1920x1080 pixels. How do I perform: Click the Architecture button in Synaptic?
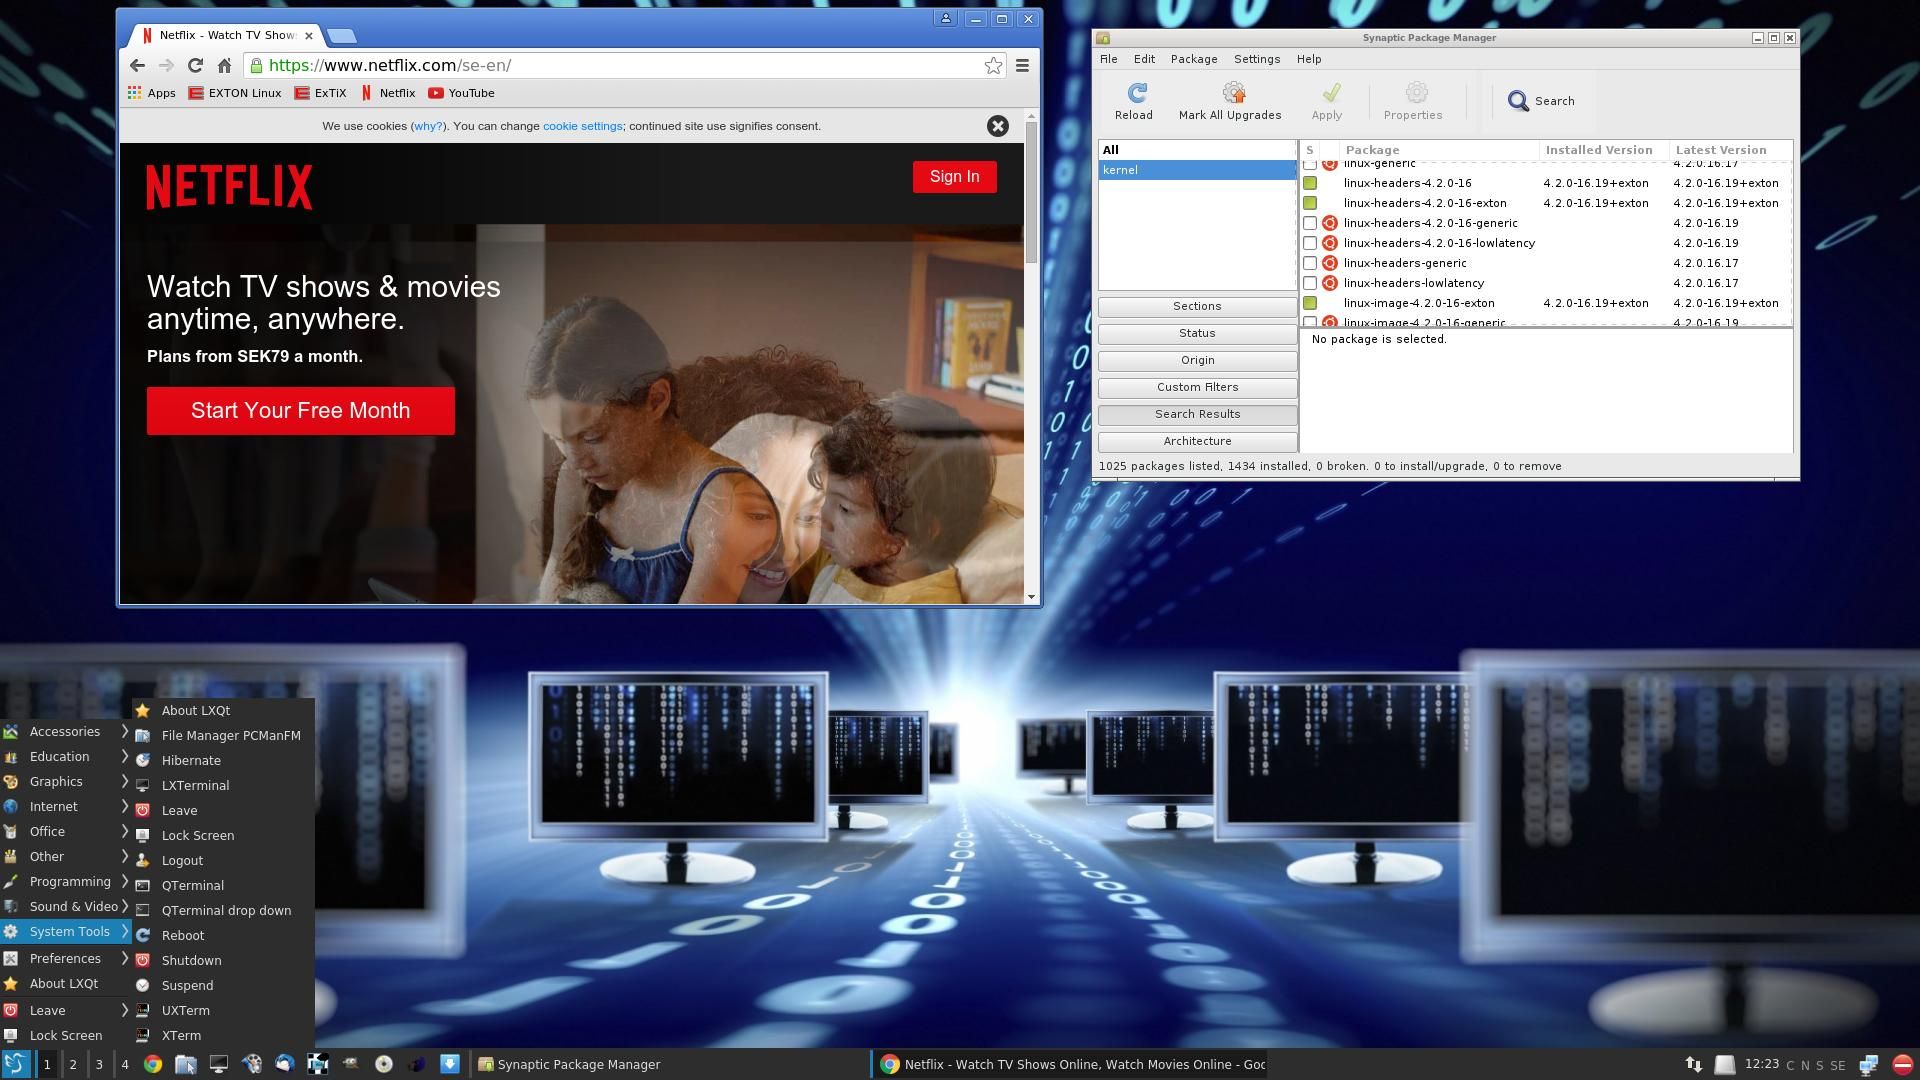coord(1197,441)
